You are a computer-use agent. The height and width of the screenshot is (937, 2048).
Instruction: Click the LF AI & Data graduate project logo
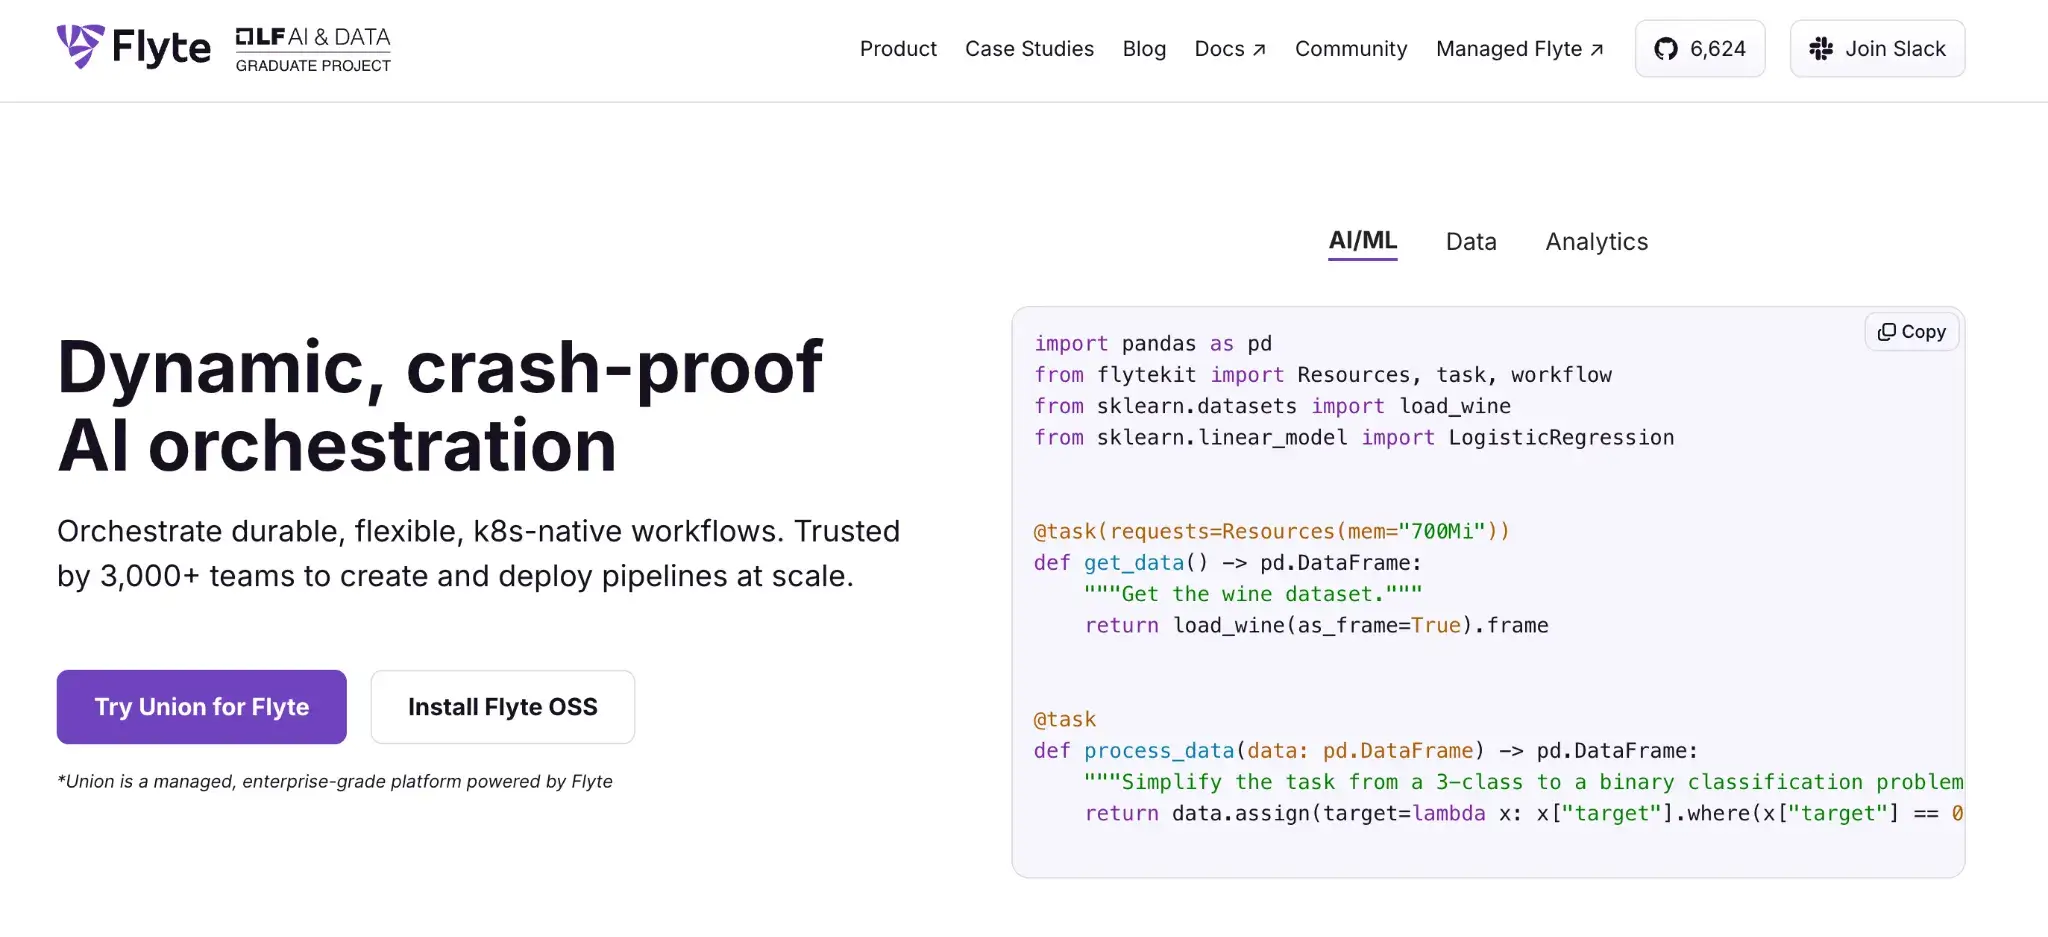313,49
